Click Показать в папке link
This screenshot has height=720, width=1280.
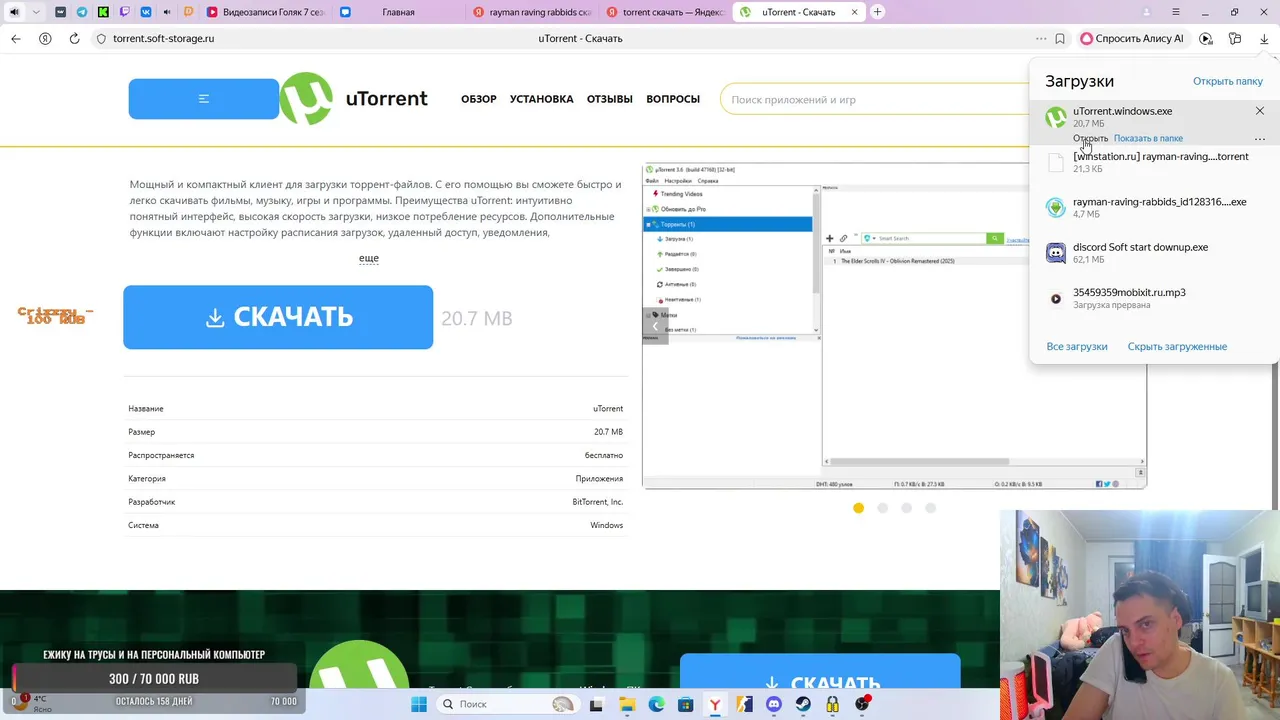tap(1148, 138)
